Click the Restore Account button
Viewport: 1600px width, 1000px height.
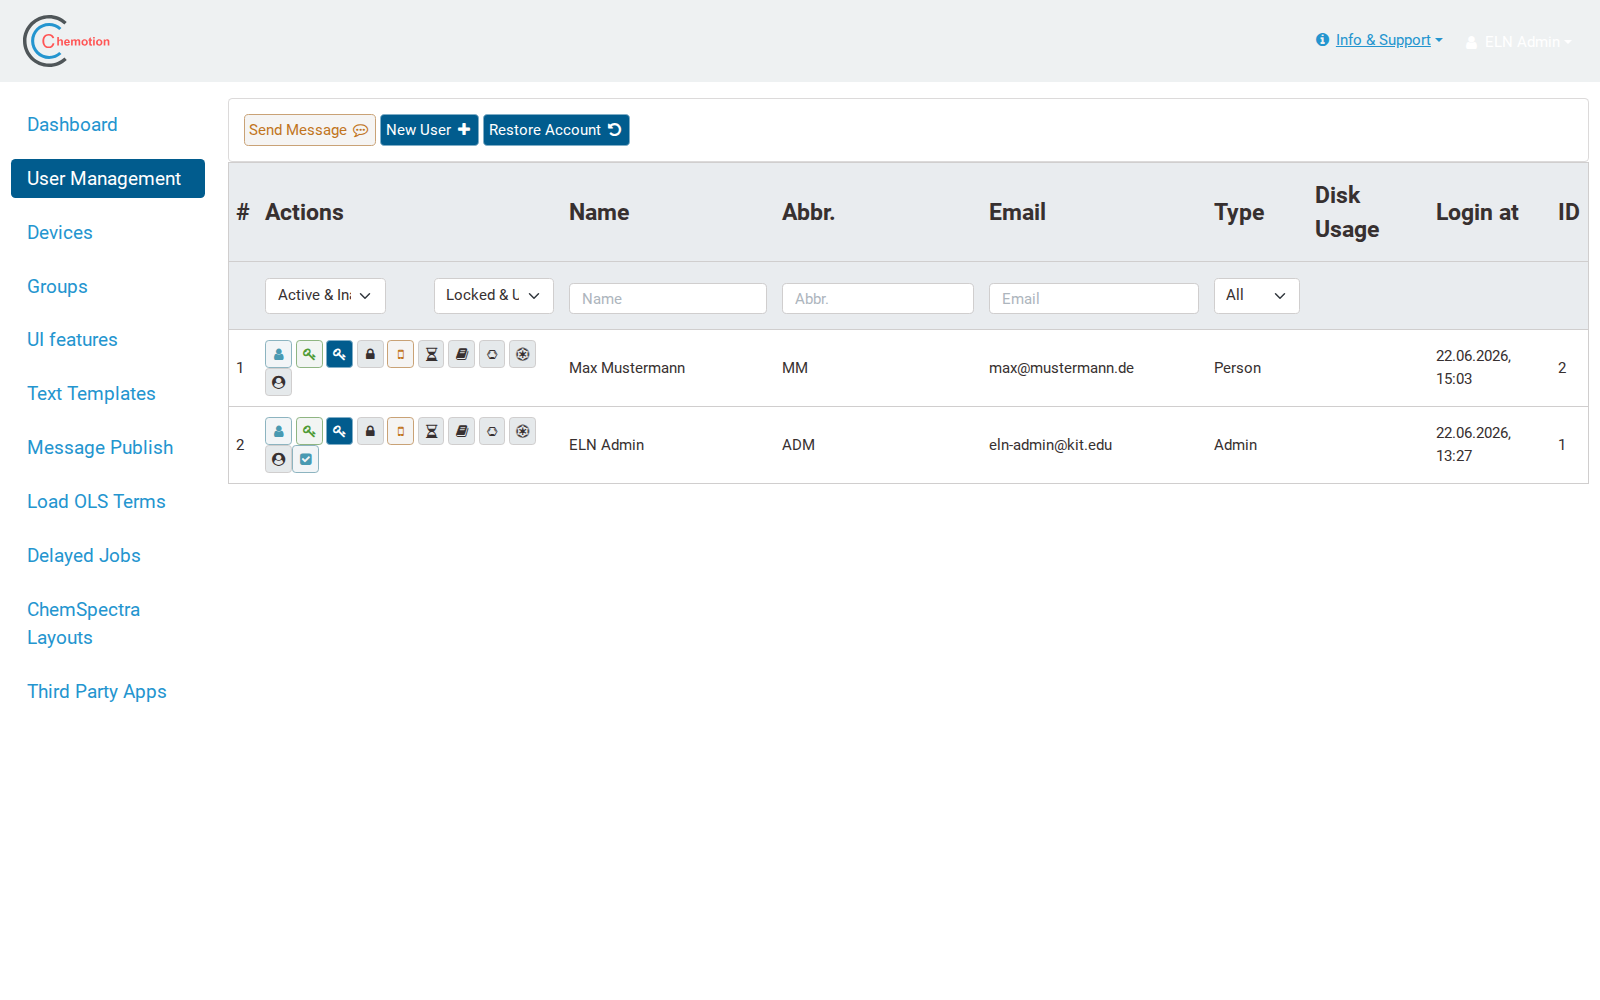pos(556,130)
